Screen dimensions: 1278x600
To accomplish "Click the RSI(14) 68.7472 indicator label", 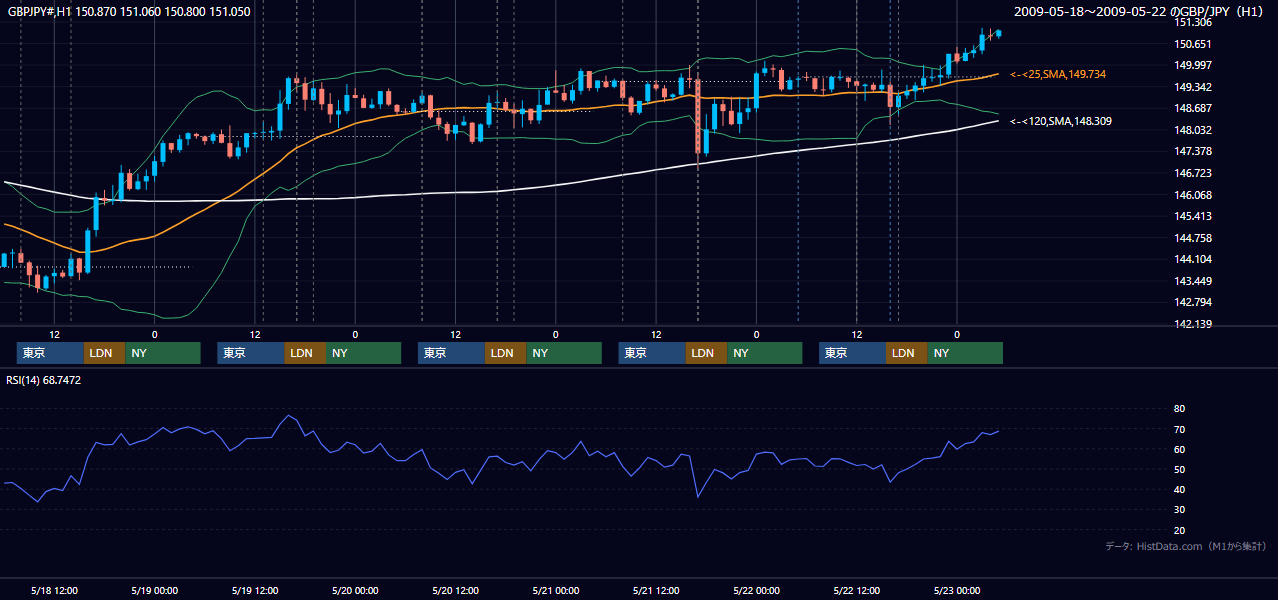I will pyautogui.click(x=44, y=380).
